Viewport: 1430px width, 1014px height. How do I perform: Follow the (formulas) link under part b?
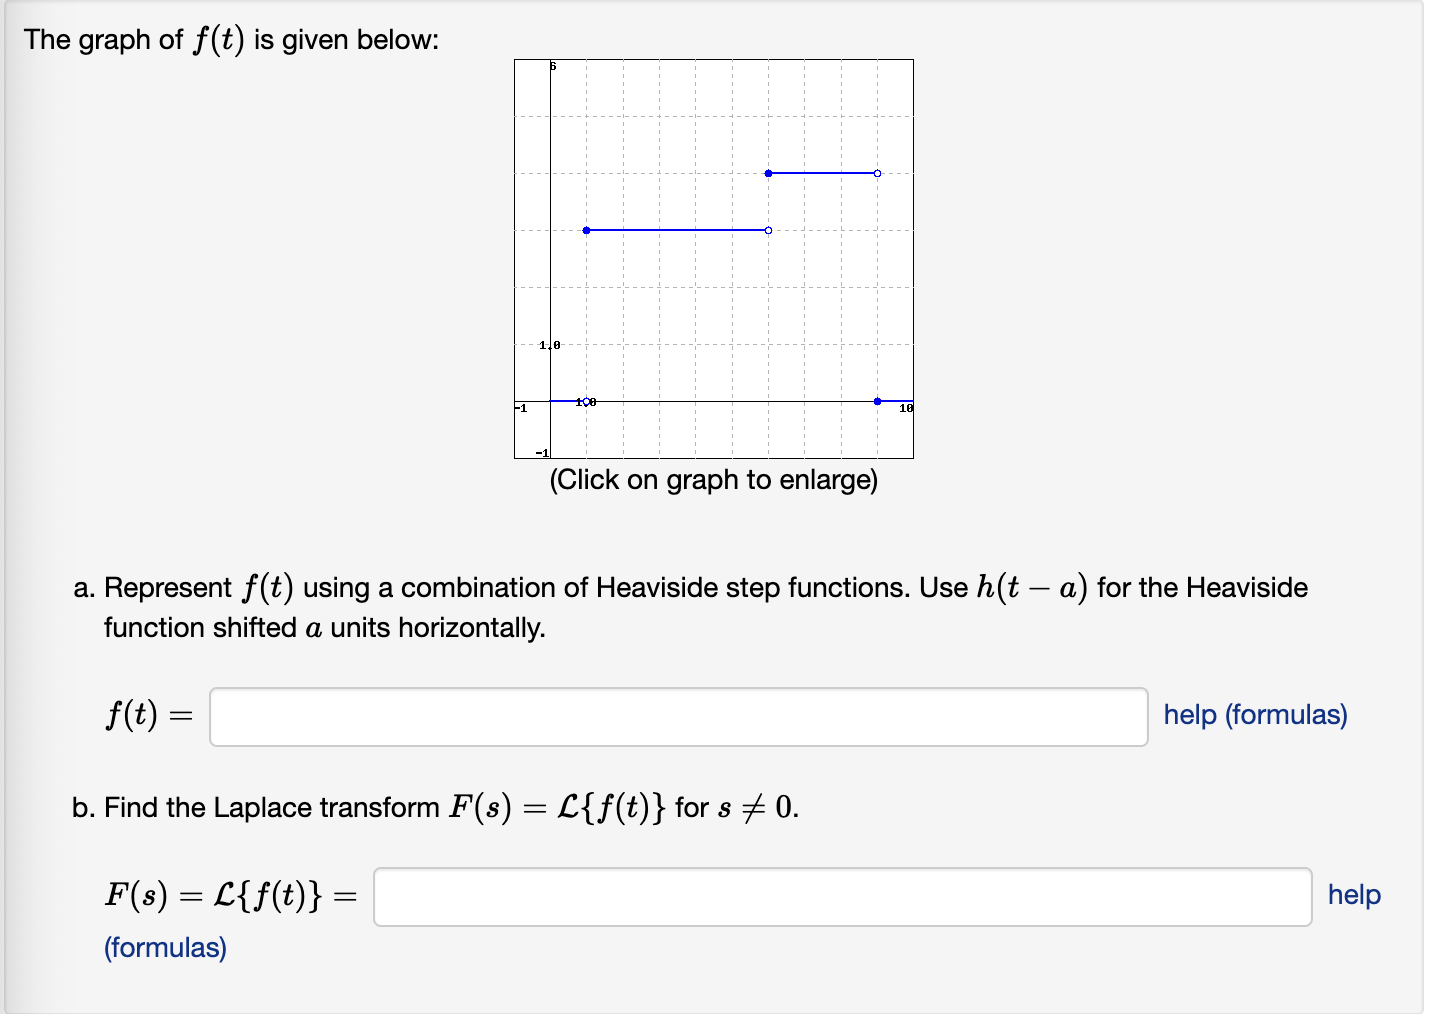(165, 947)
